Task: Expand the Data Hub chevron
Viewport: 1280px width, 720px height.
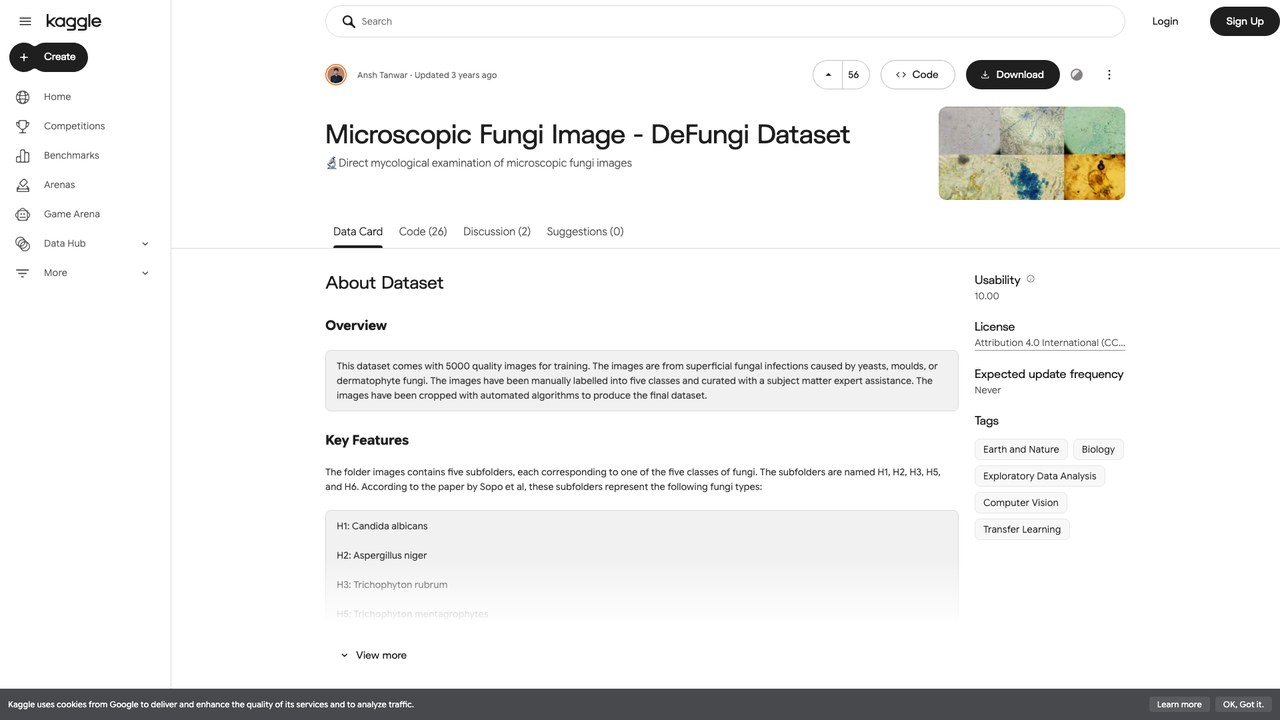Action: (x=145, y=244)
